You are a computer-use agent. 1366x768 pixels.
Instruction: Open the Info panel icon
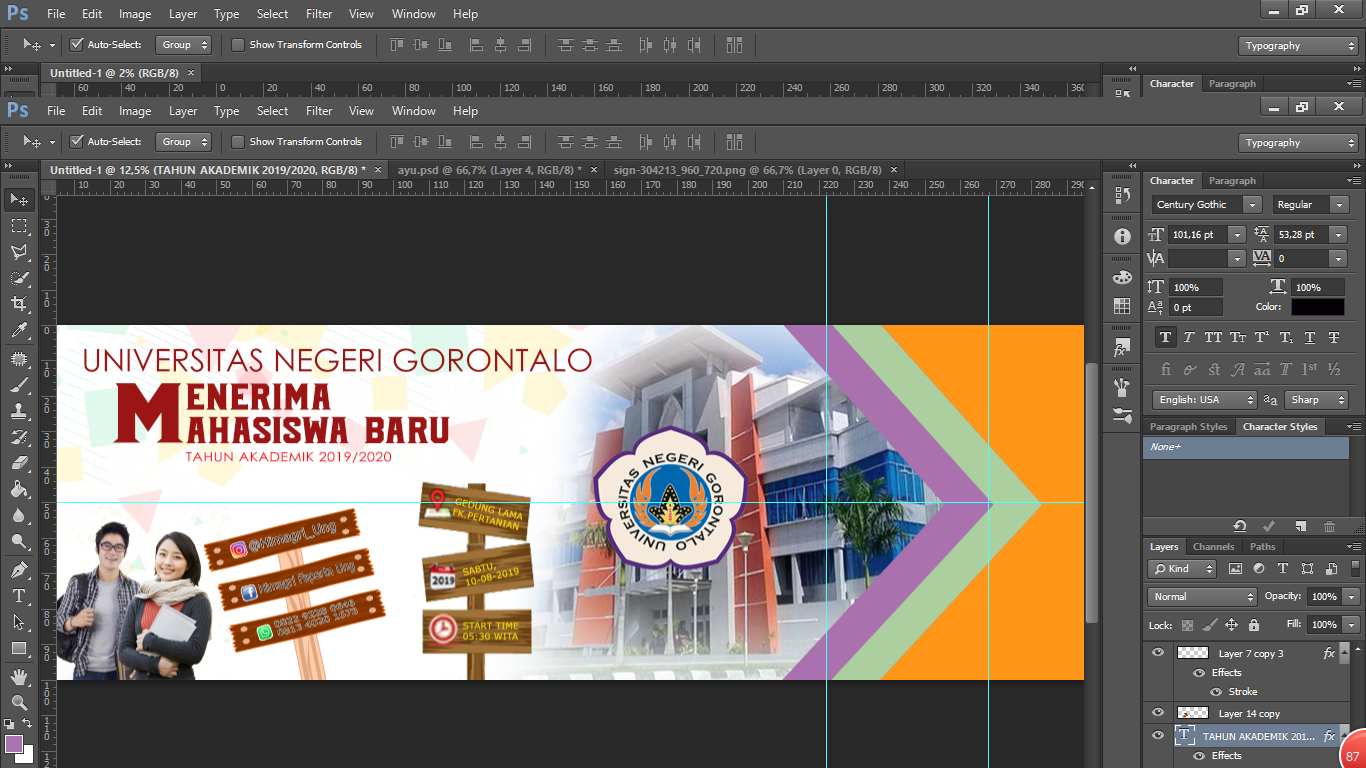pos(1121,236)
